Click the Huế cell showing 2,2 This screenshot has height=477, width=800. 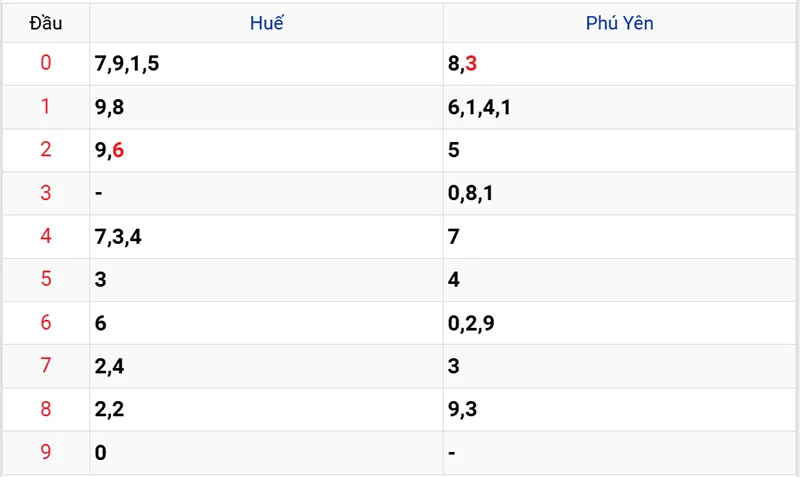pos(109,409)
